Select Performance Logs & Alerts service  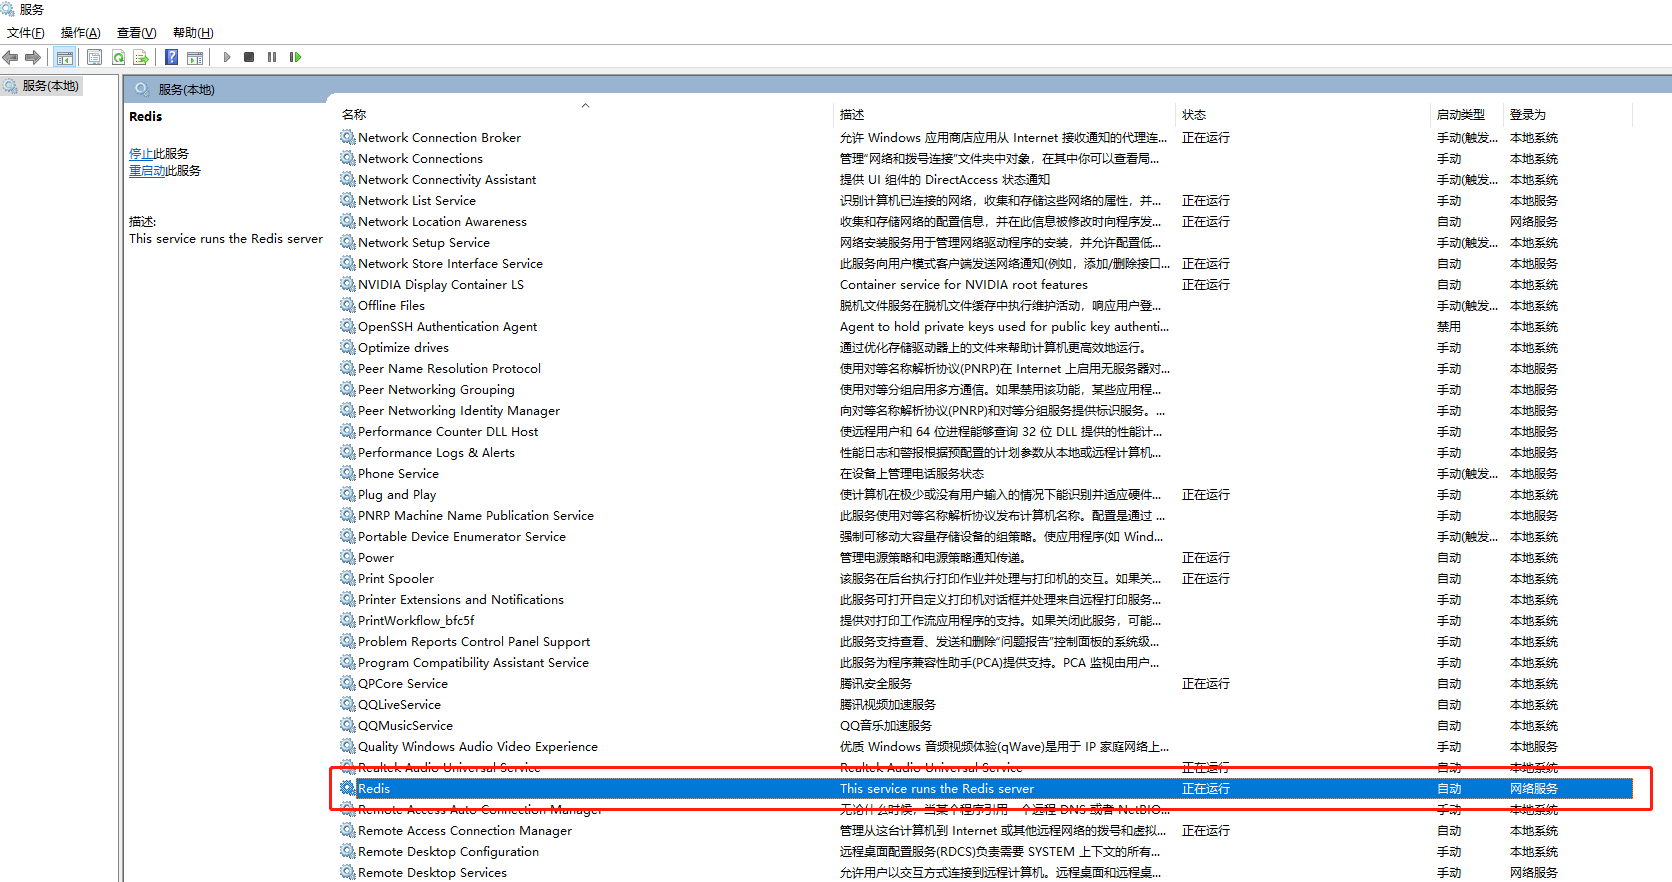436,453
